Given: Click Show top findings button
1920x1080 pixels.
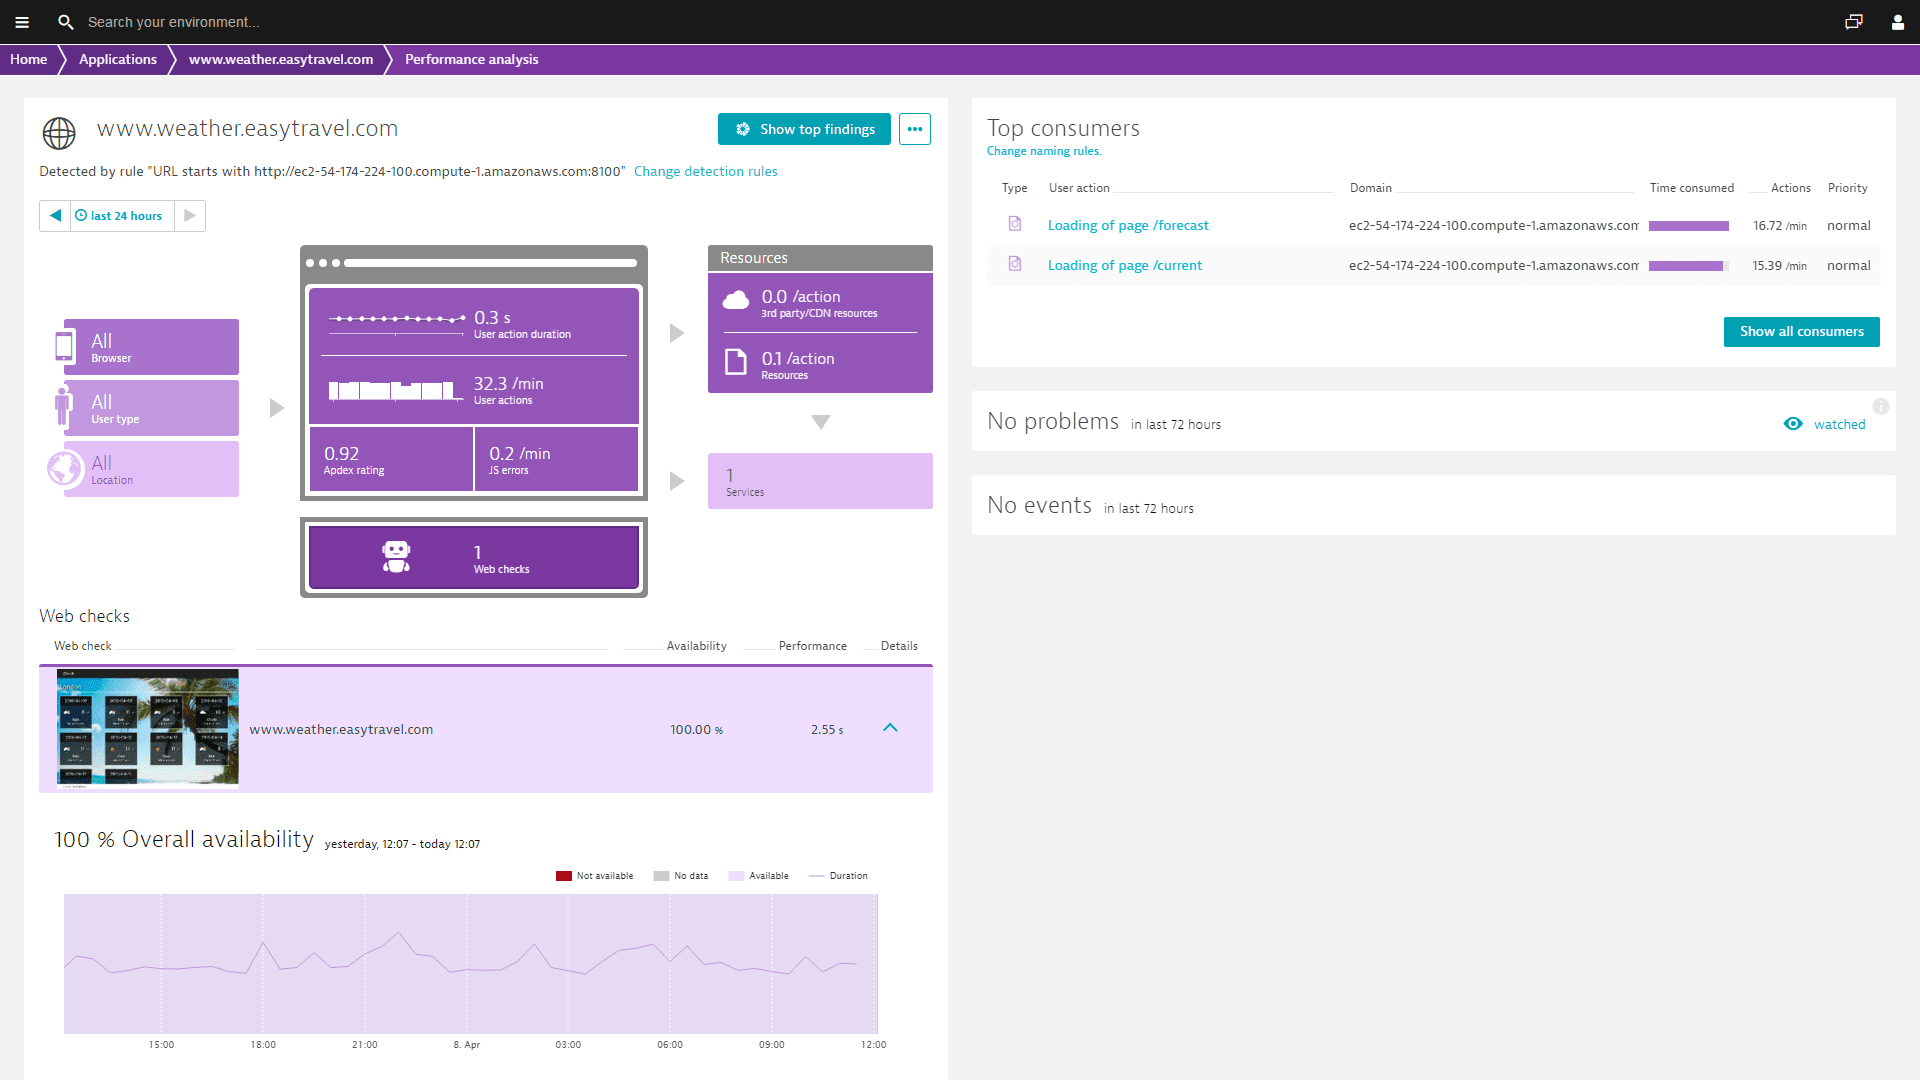Looking at the screenshot, I should tap(804, 129).
